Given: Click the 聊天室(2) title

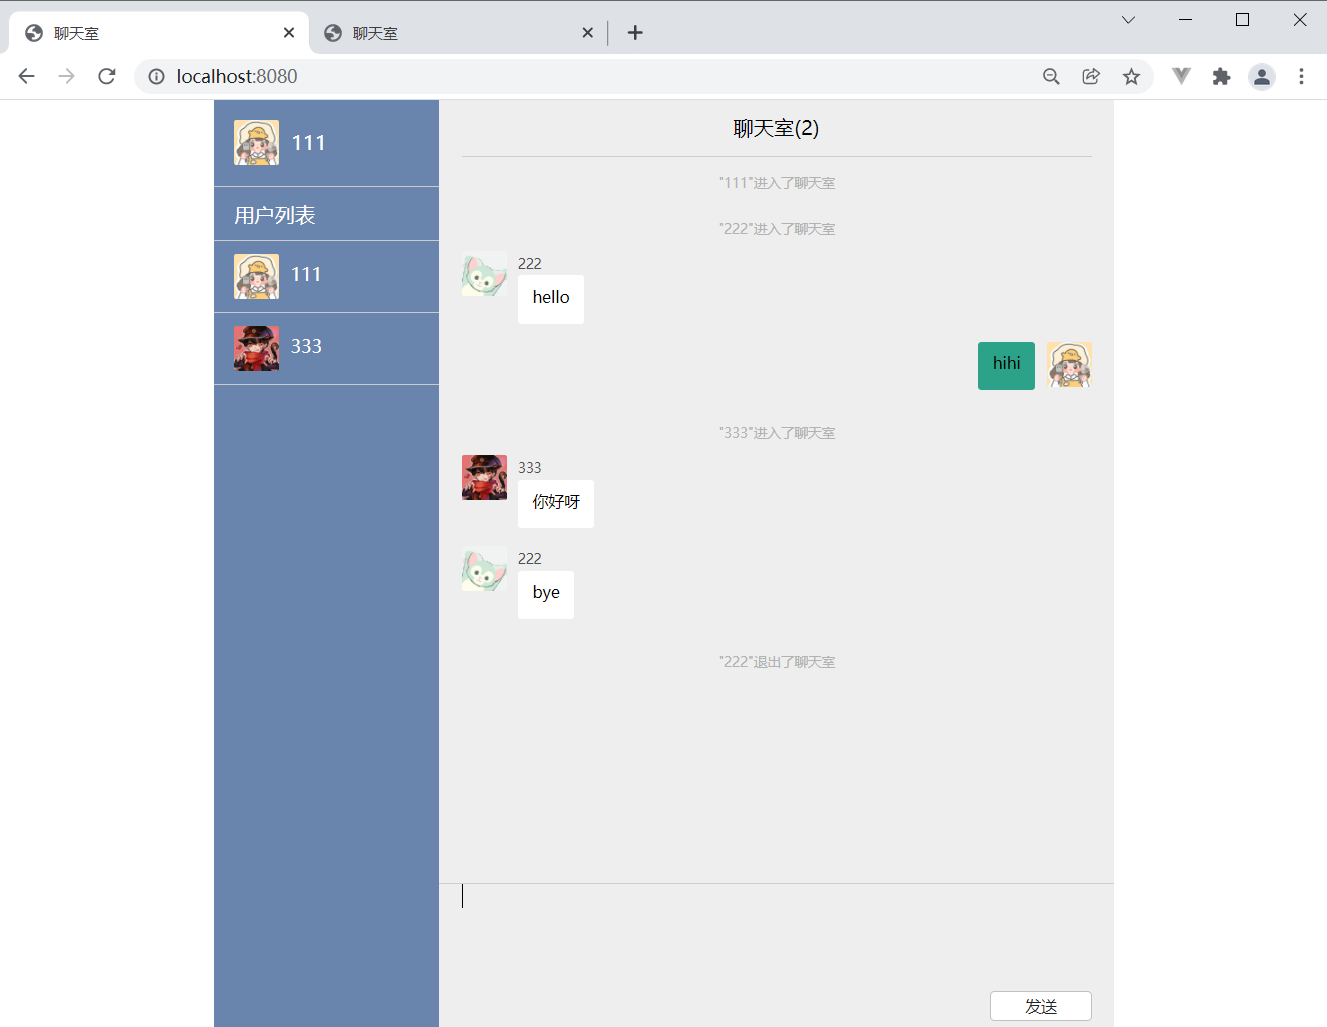Looking at the screenshot, I should pos(776,128).
